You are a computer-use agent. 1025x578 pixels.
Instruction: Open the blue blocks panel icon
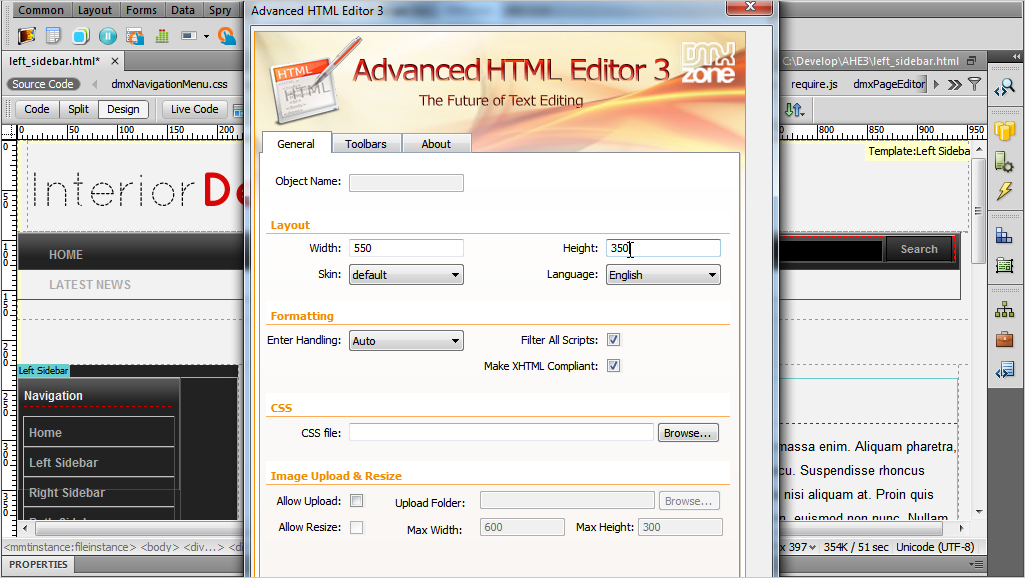coord(1005,235)
